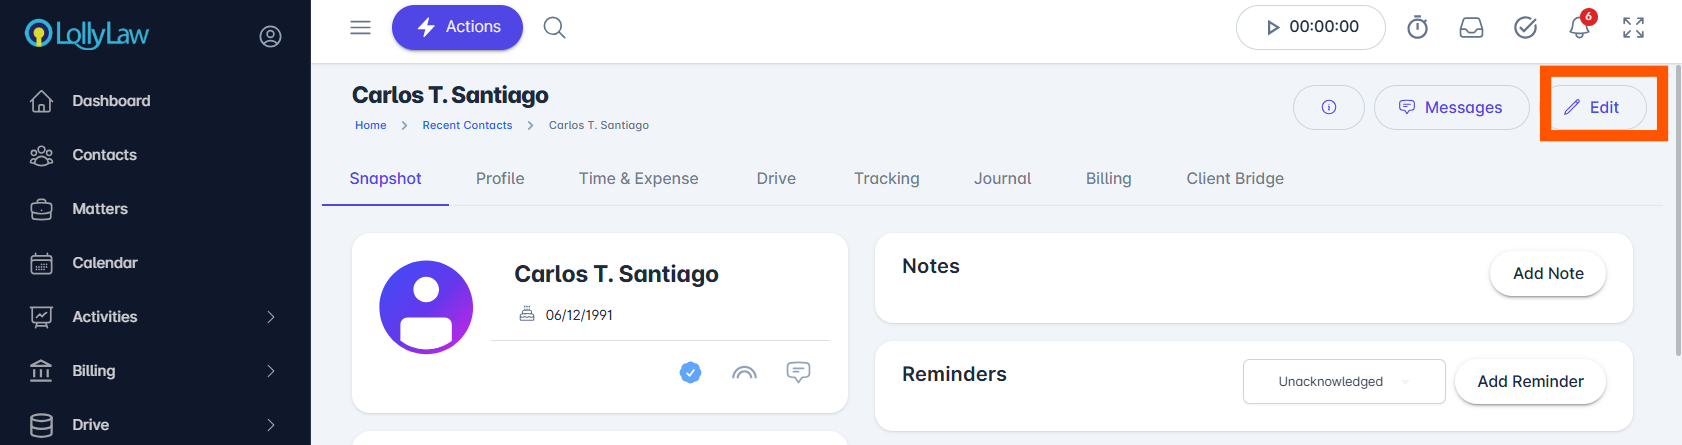Viewport: 1682px width, 445px height.
Task: Click the Add Note button
Action: click(1548, 273)
